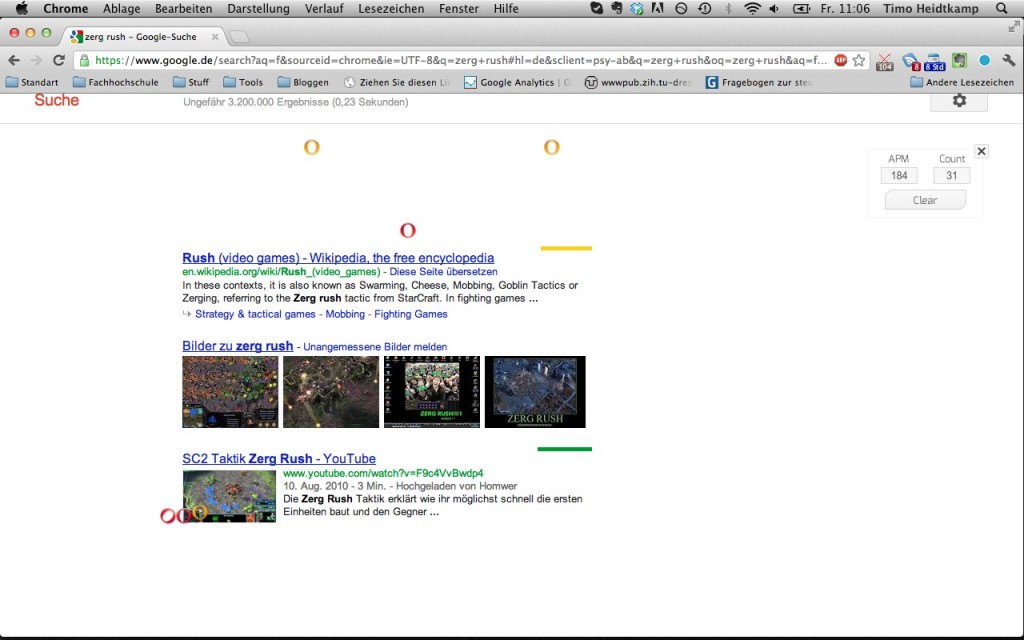Click the APM value field showing 184

coord(899,176)
